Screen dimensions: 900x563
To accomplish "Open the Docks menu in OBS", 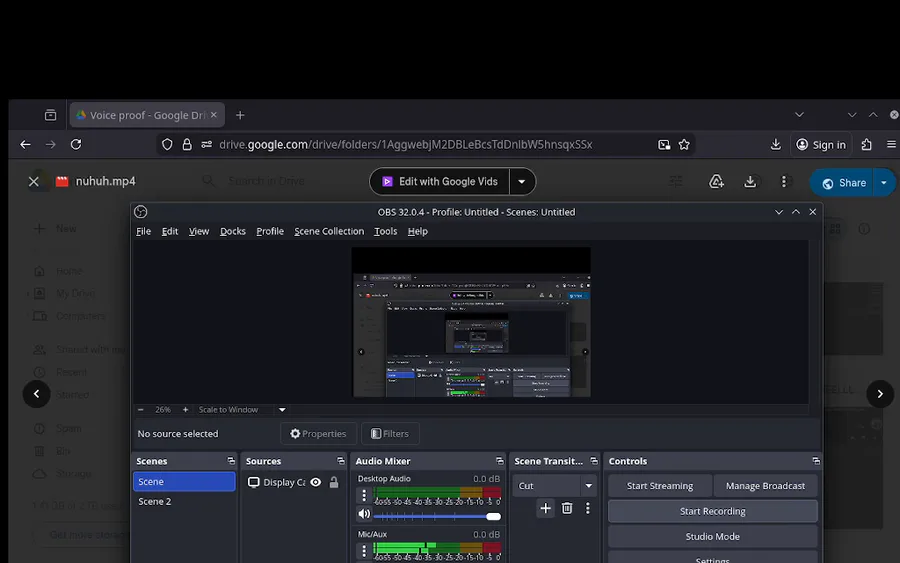I will point(232,231).
